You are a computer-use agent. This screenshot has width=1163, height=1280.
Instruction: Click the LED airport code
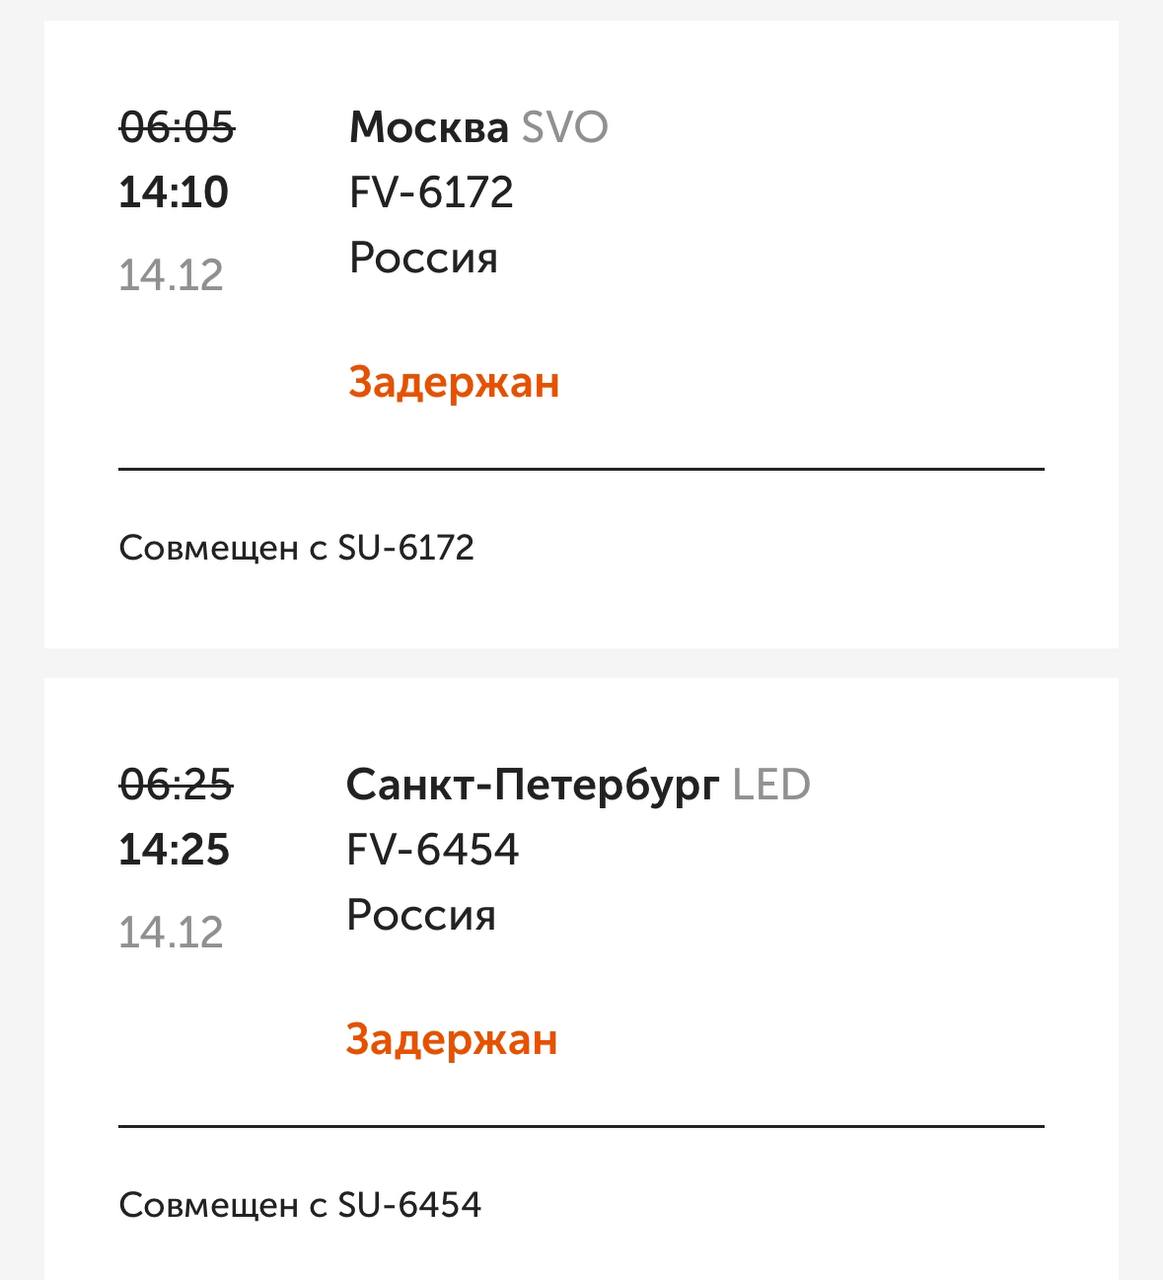[x=771, y=785]
